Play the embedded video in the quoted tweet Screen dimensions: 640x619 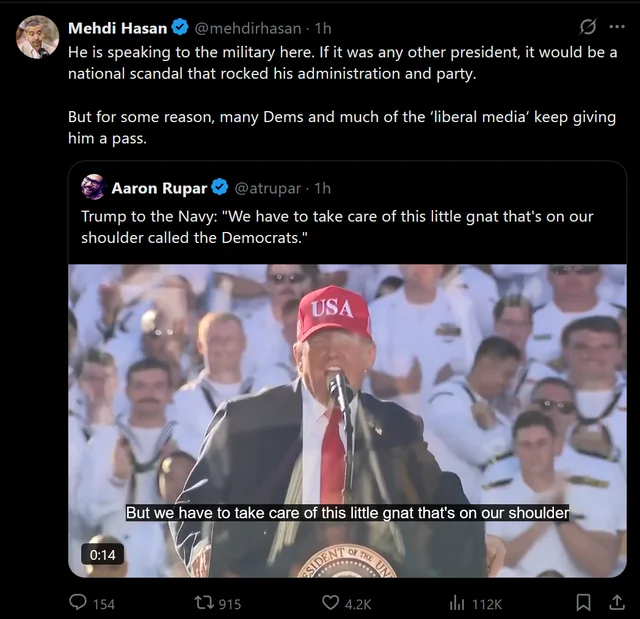pos(347,420)
